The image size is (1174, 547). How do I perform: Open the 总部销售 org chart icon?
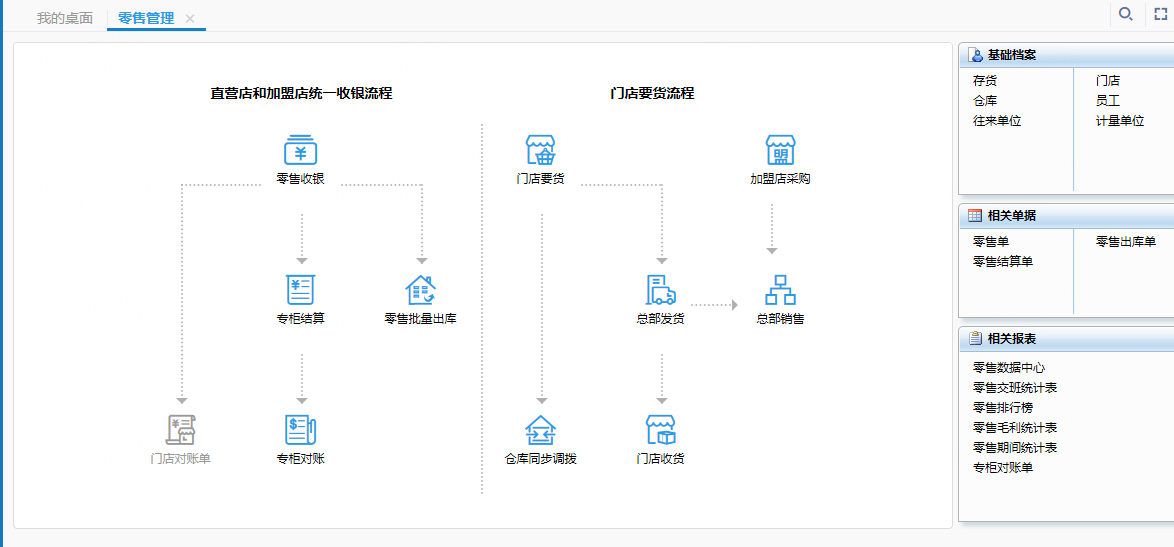click(x=780, y=289)
